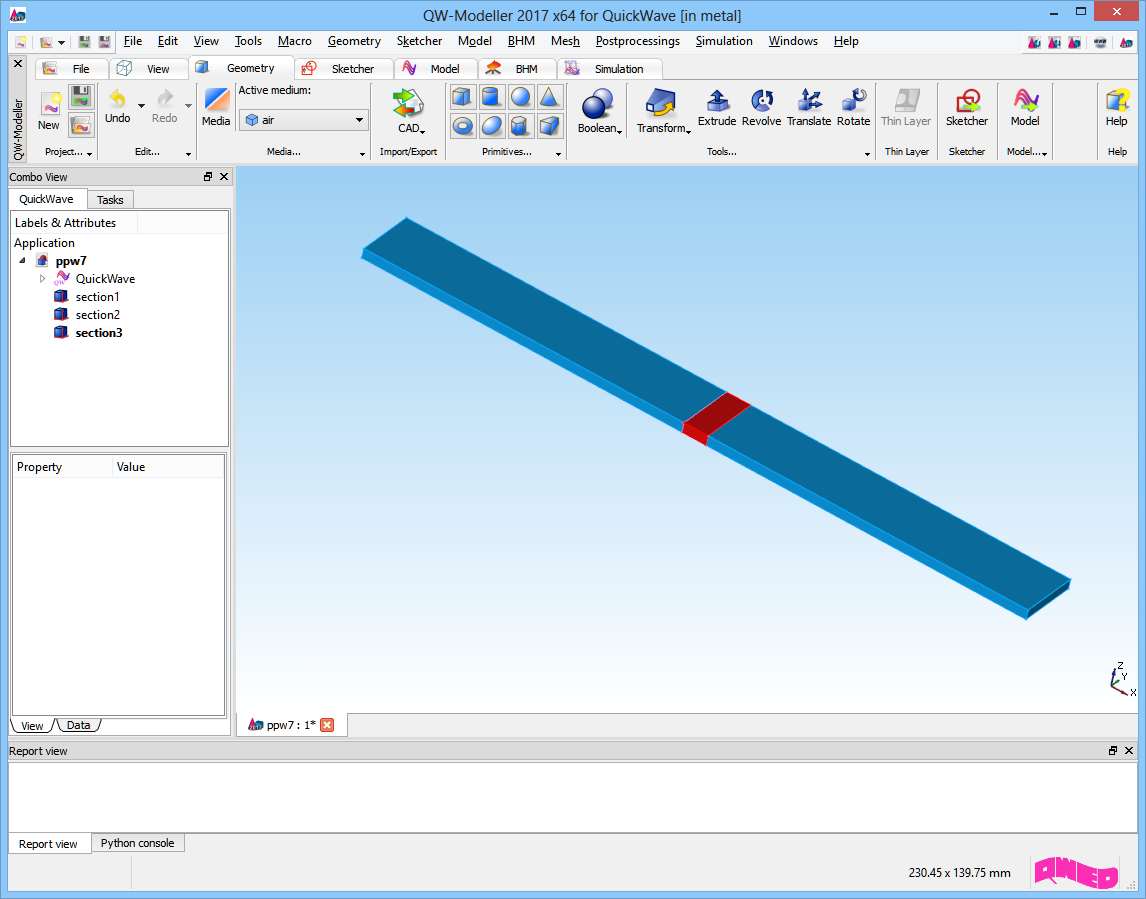1146x899 pixels.
Task: Click the new project icon in quick-access toolbar
Action: pyautogui.click(x=21, y=42)
